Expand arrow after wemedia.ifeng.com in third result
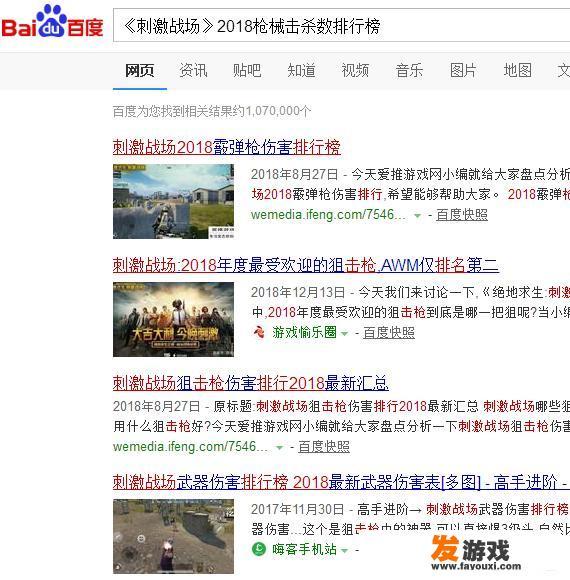The height and width of the screenshot is (580, 570). (280, 448)
